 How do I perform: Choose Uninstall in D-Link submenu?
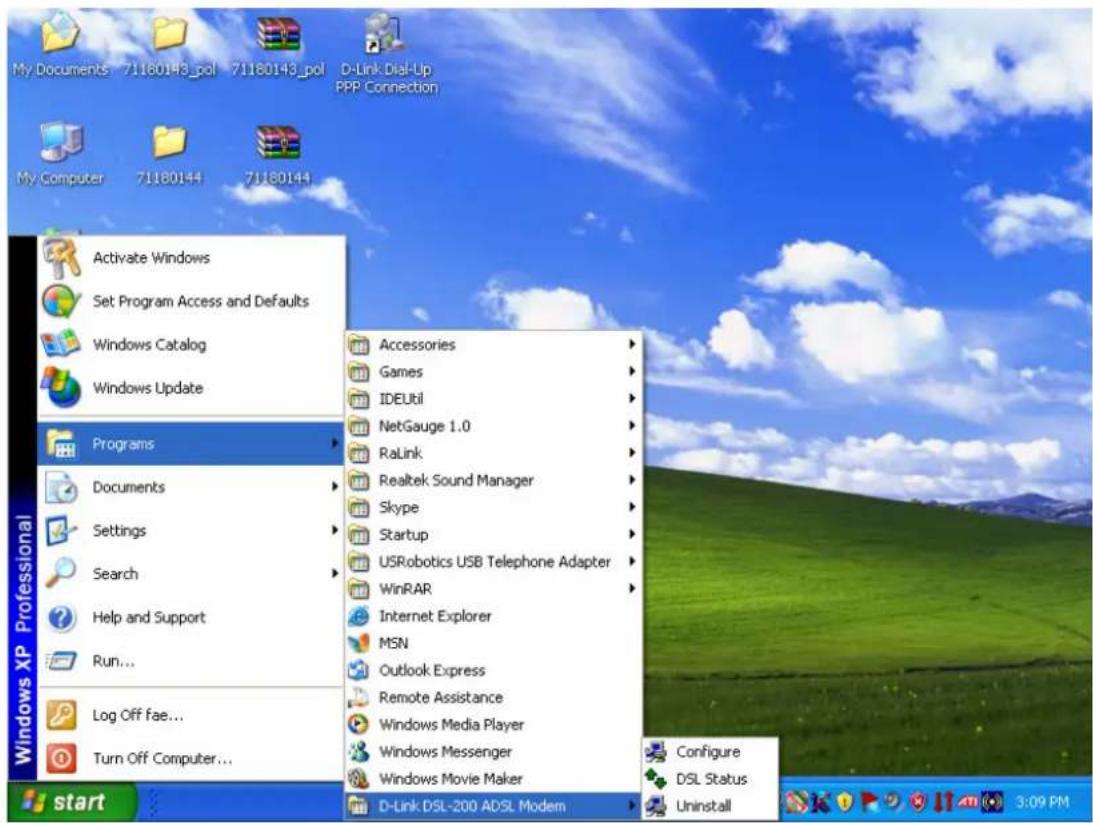710,806
